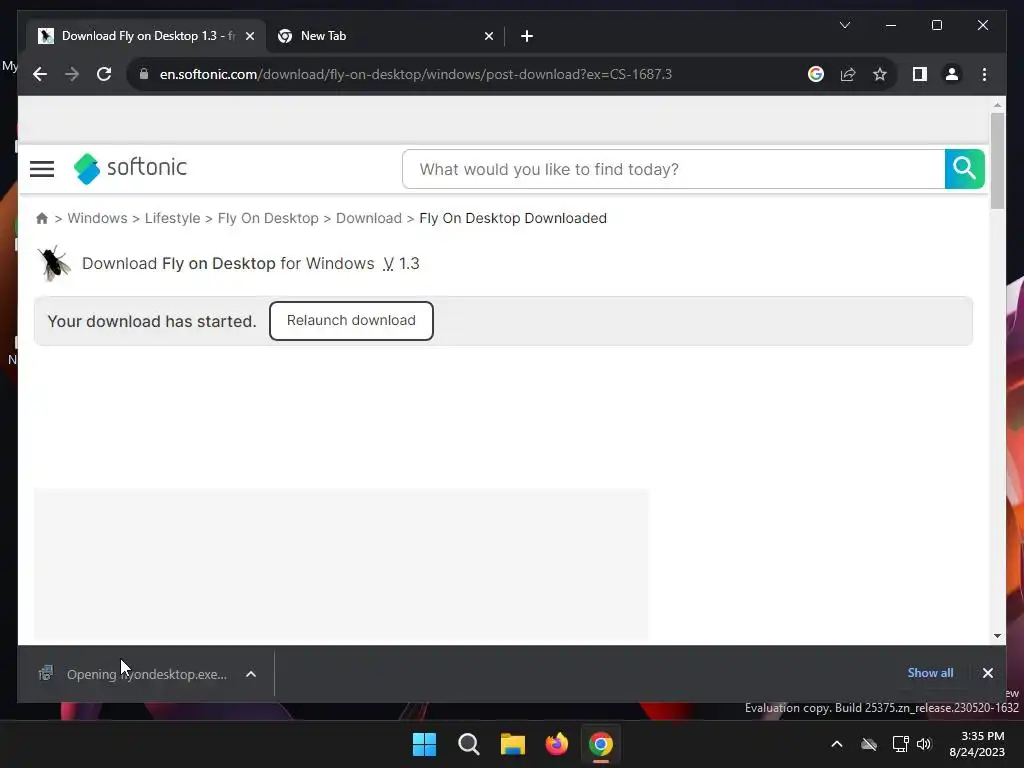This screenshot has width=1024, height=768.
Task: Show hidden system tray icons
Action: (837, 744)
